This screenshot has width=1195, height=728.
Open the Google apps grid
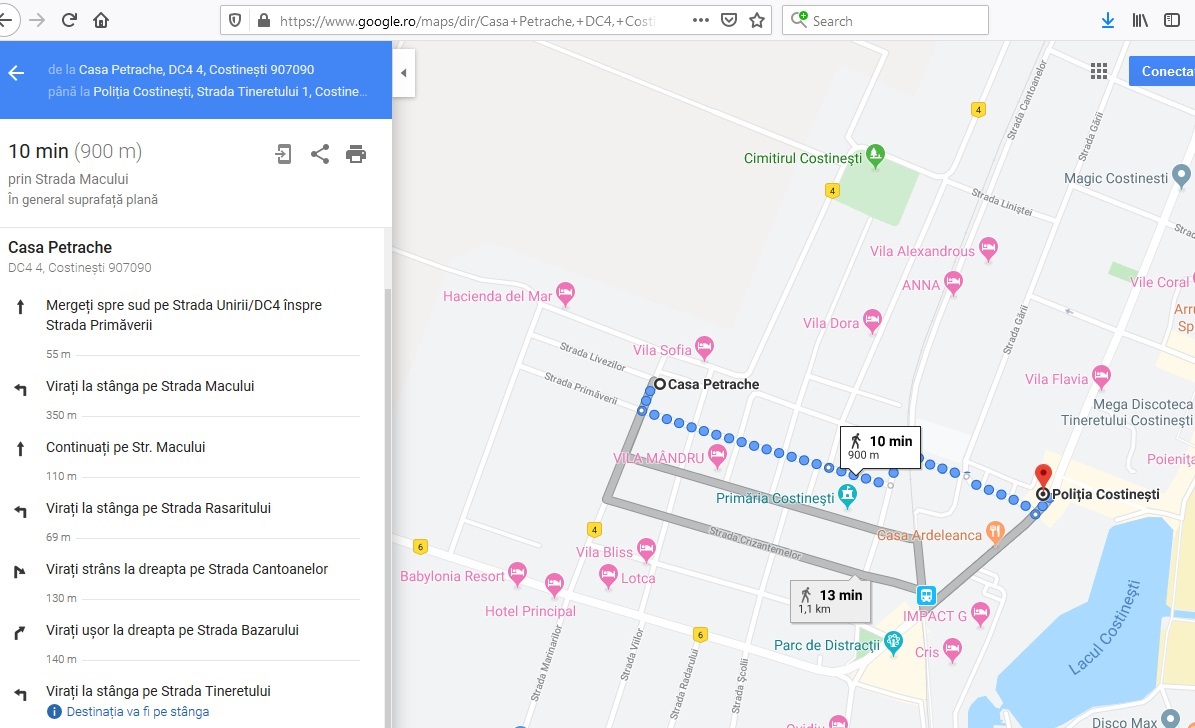pyautogui.click(x=1099, y=71)
